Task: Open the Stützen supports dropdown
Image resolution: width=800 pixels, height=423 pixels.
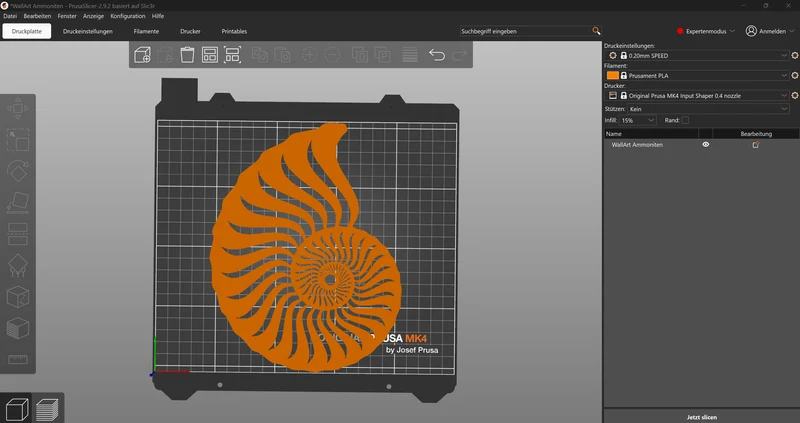Action: (709, 109)
